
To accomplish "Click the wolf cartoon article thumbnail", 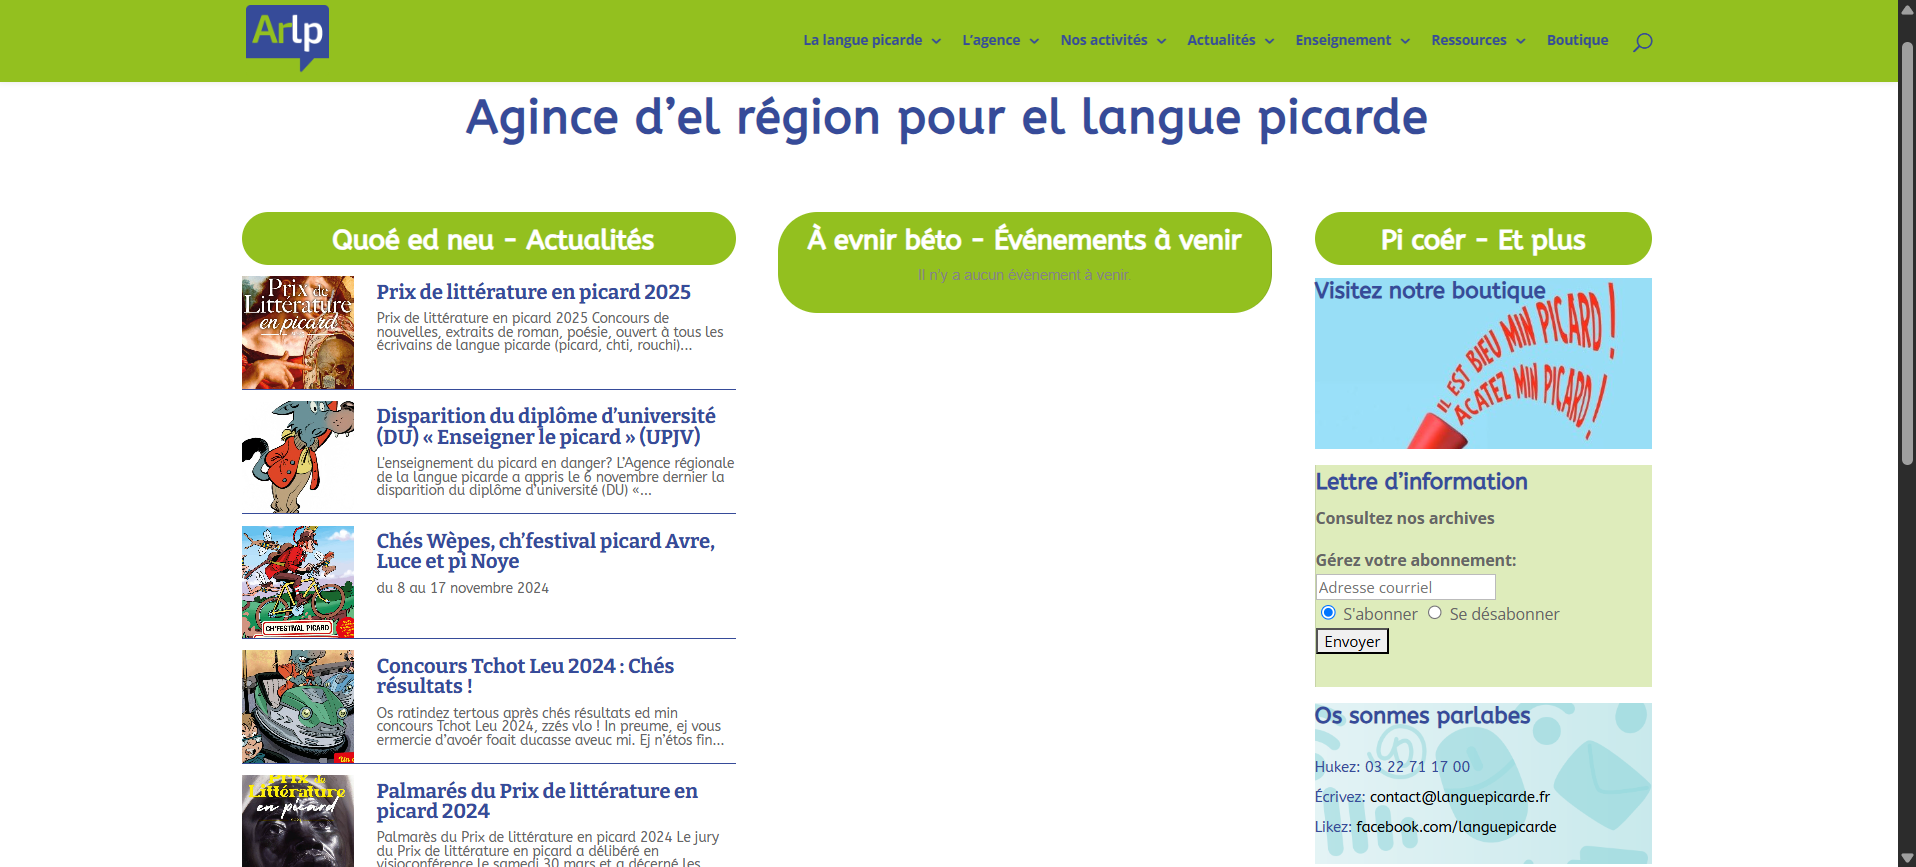I will [298, 457].
